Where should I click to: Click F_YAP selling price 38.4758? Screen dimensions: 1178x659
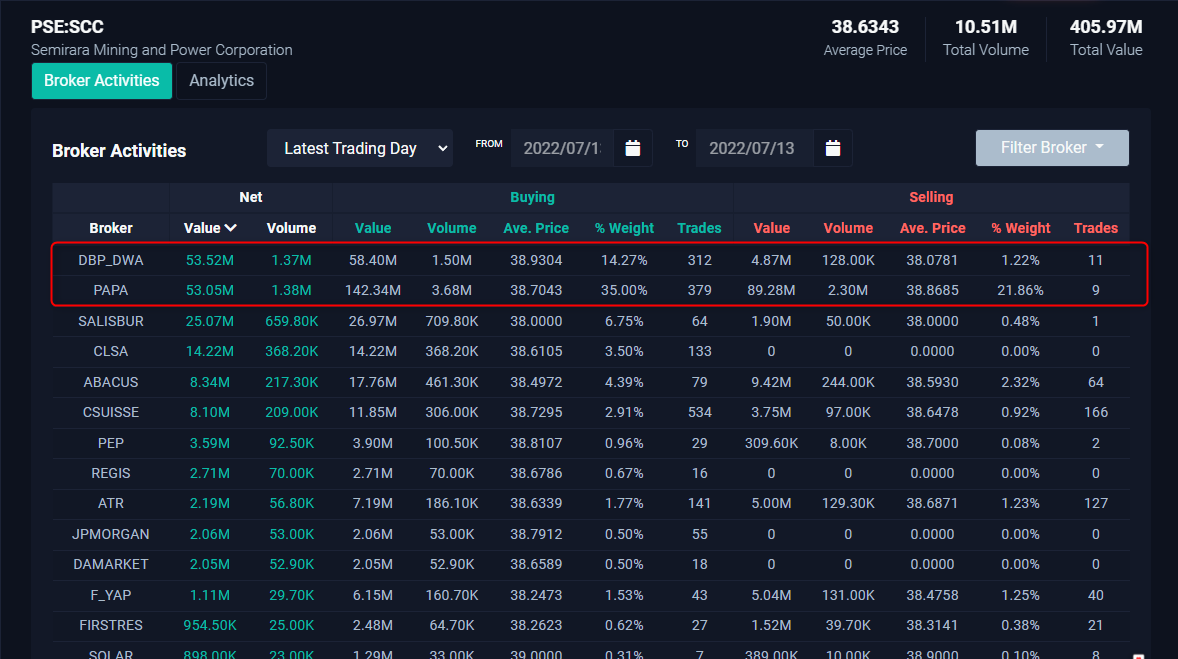coord(932,594)
